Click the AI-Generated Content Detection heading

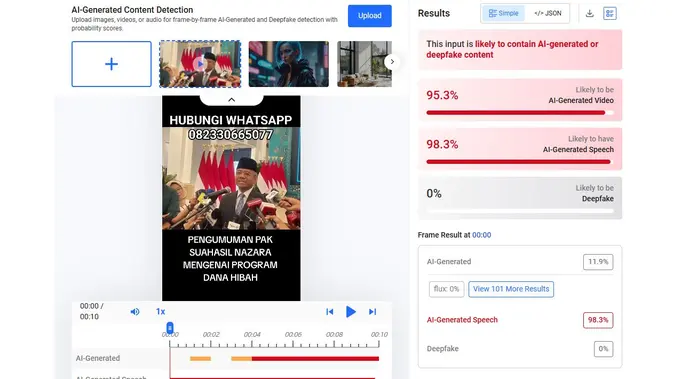(x=132, y=10)
